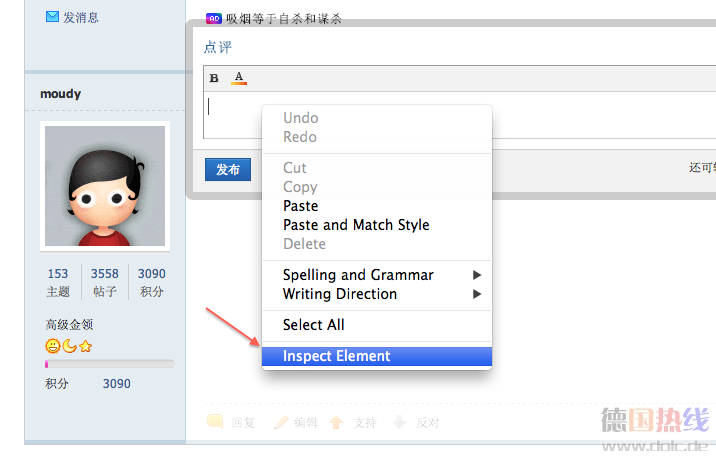Click the oppose down-arrow icon

pyautogui.click(x=399, y=422)
